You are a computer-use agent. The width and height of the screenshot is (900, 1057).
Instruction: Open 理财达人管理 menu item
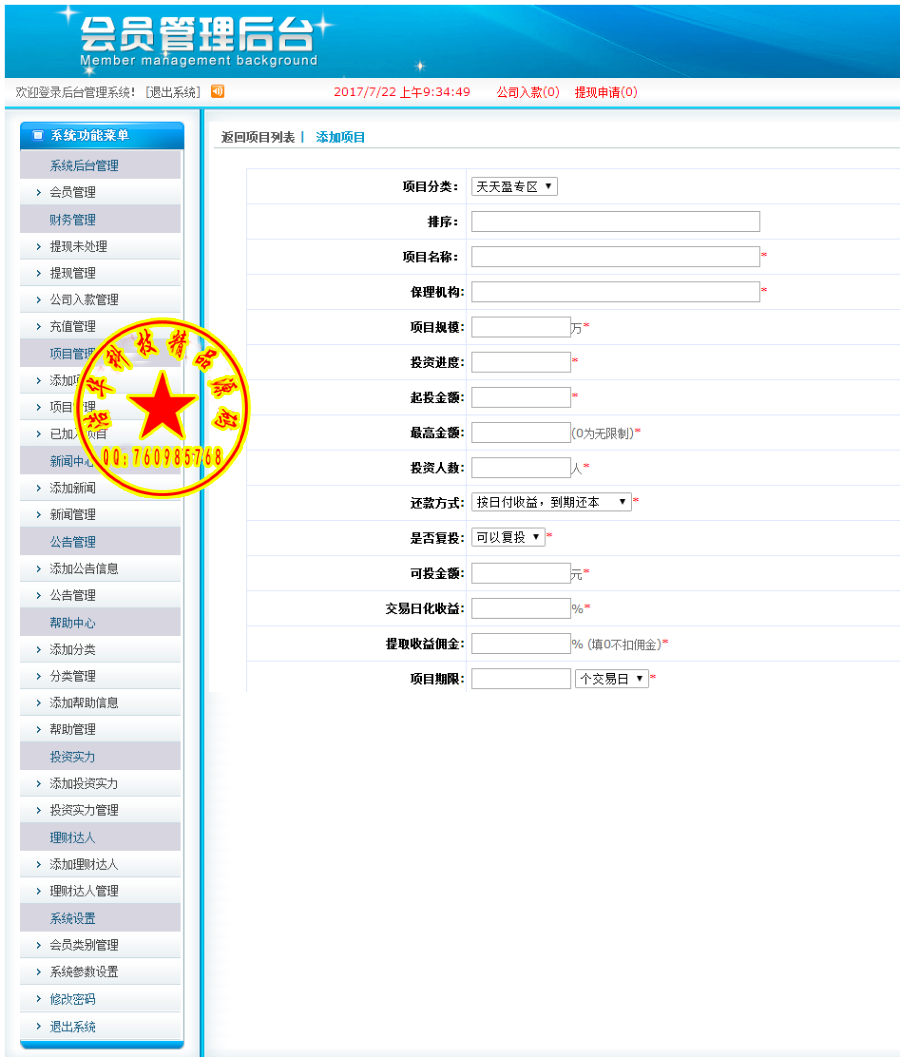pyautogui.click(x=84, y=890)
